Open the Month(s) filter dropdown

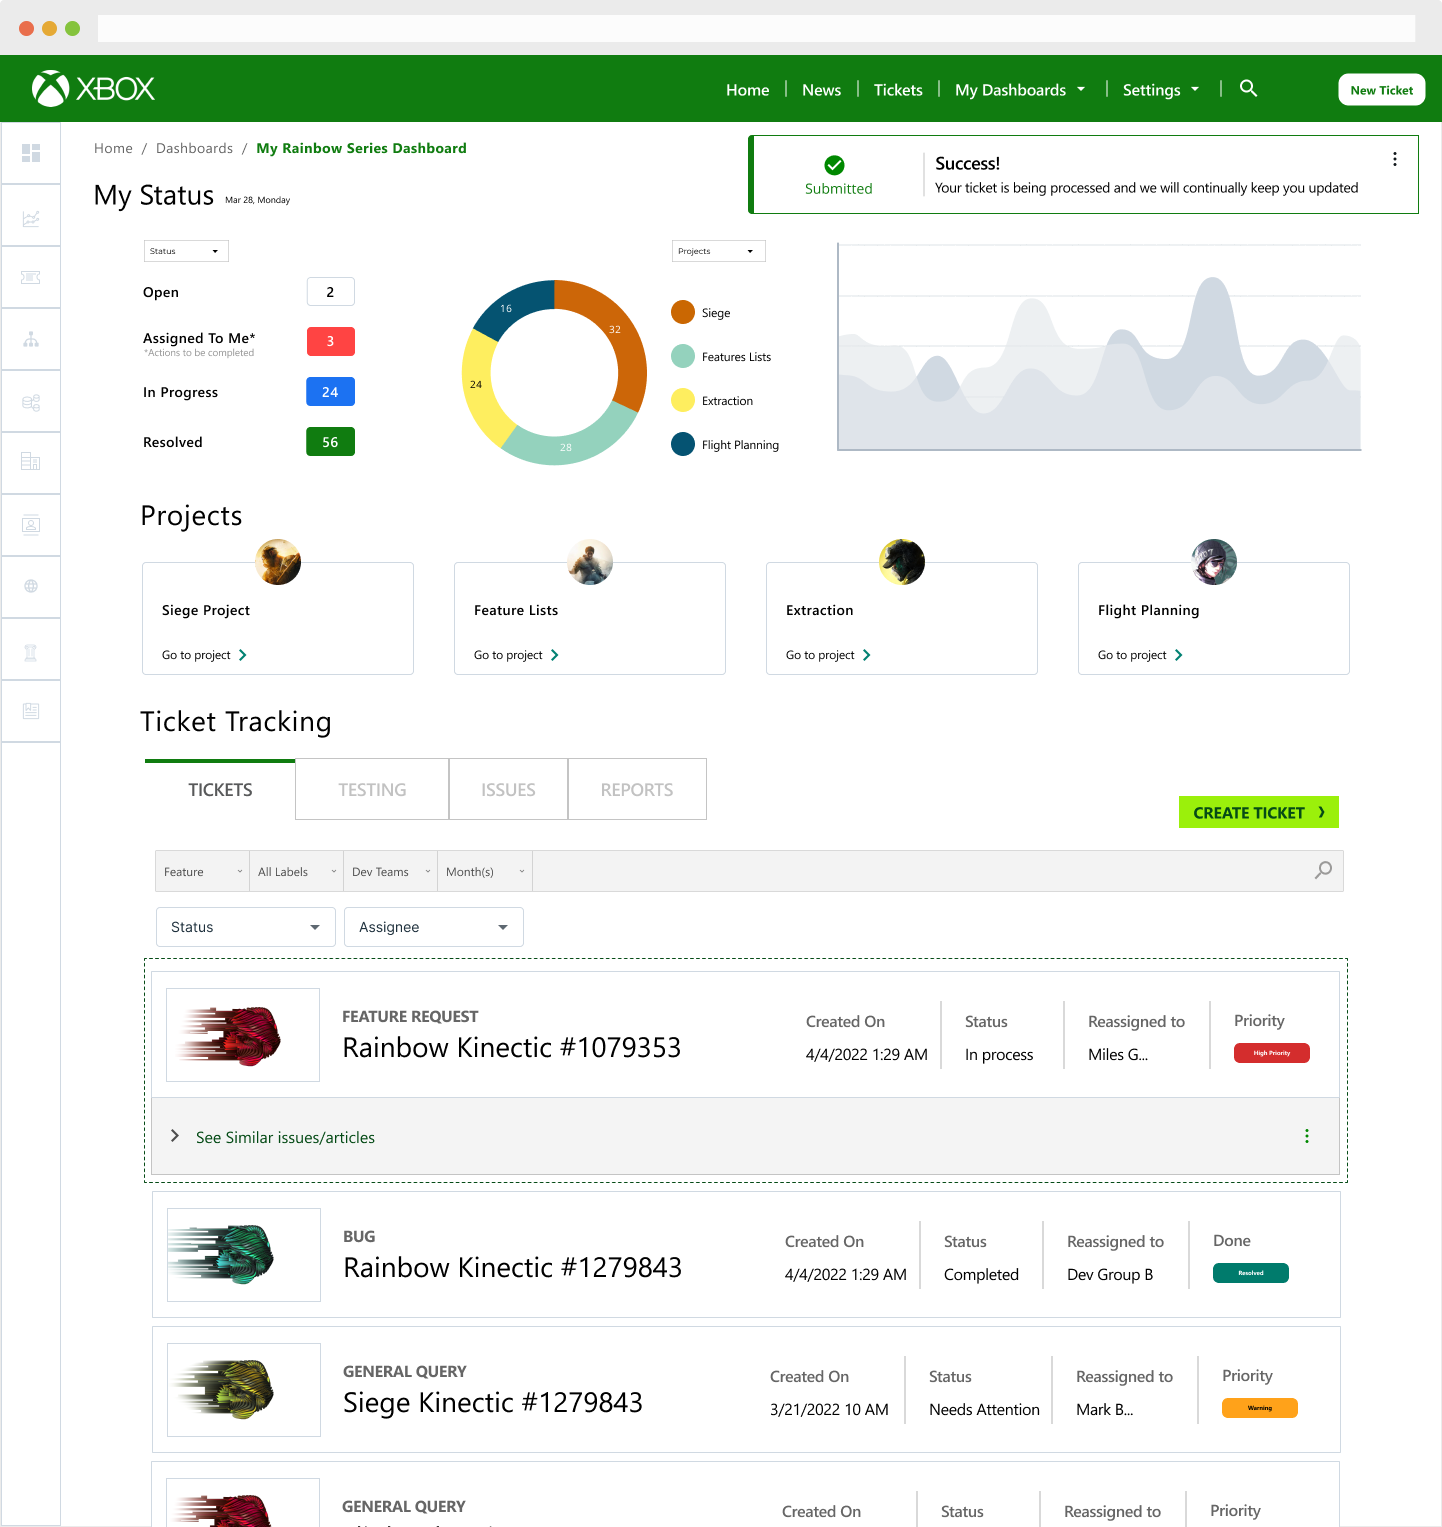(x=485, y=872)
